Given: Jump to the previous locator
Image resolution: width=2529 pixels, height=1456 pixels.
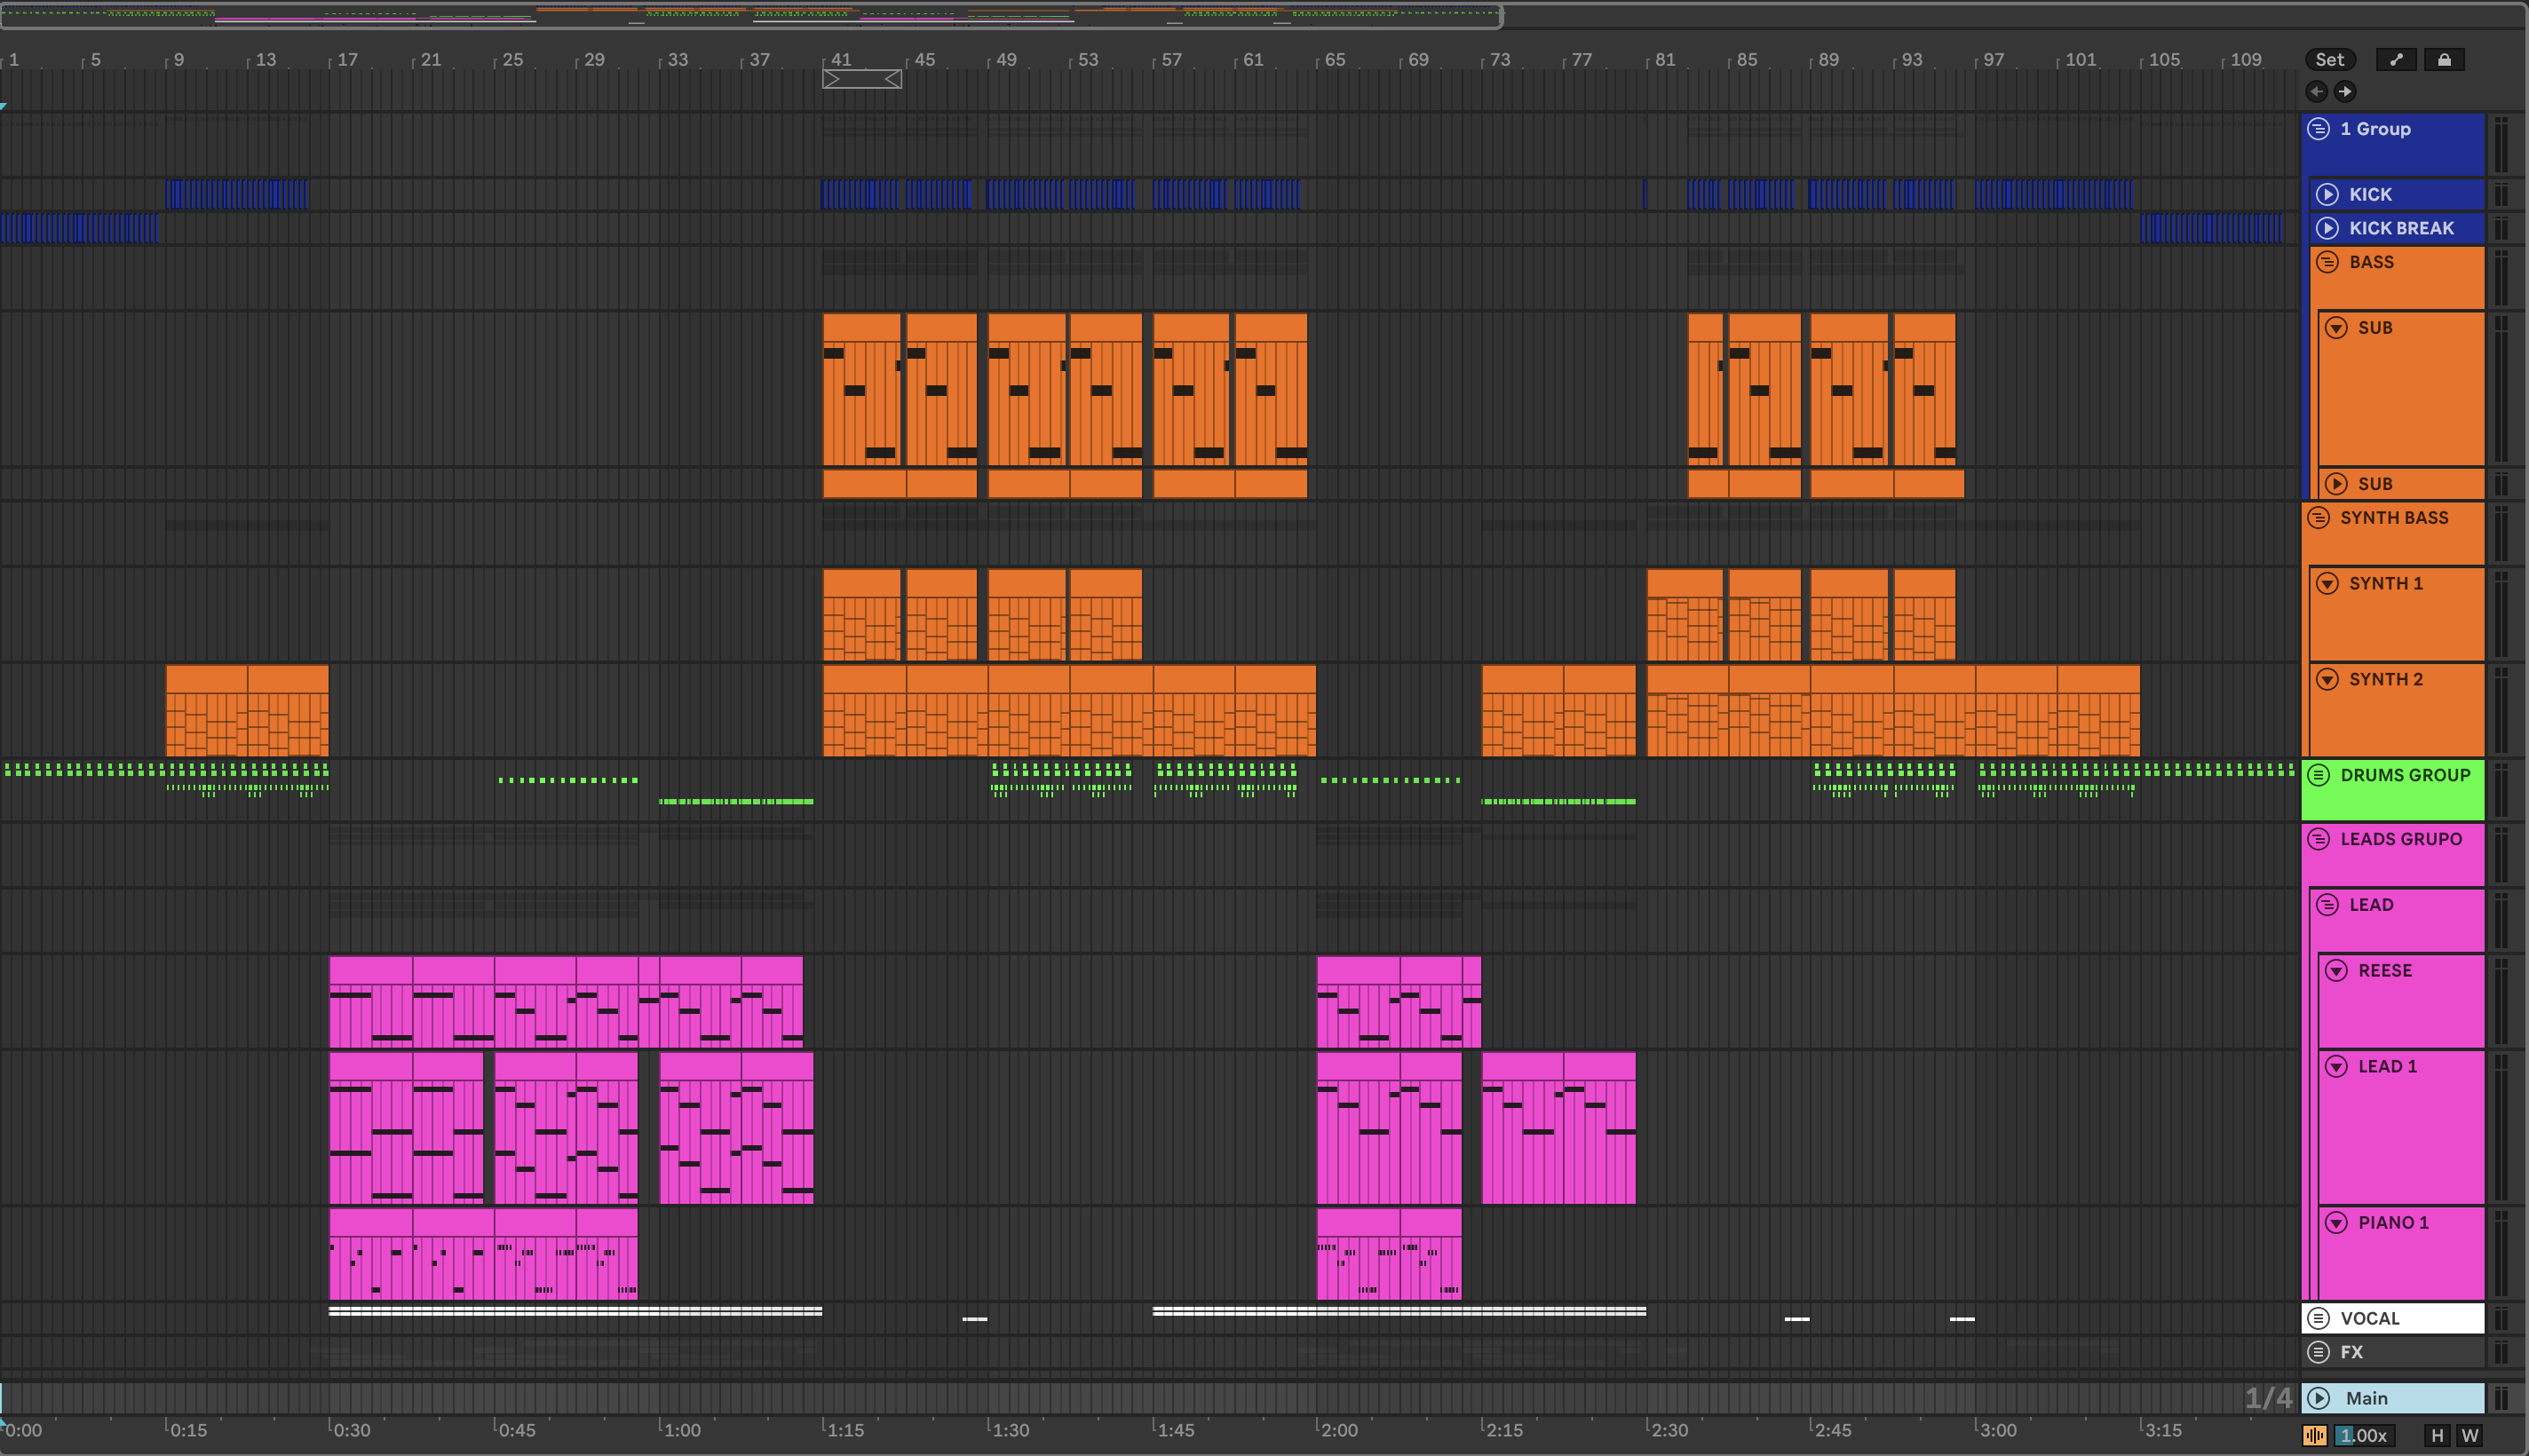Looking at the screenshot, I should coord(2316,92).
